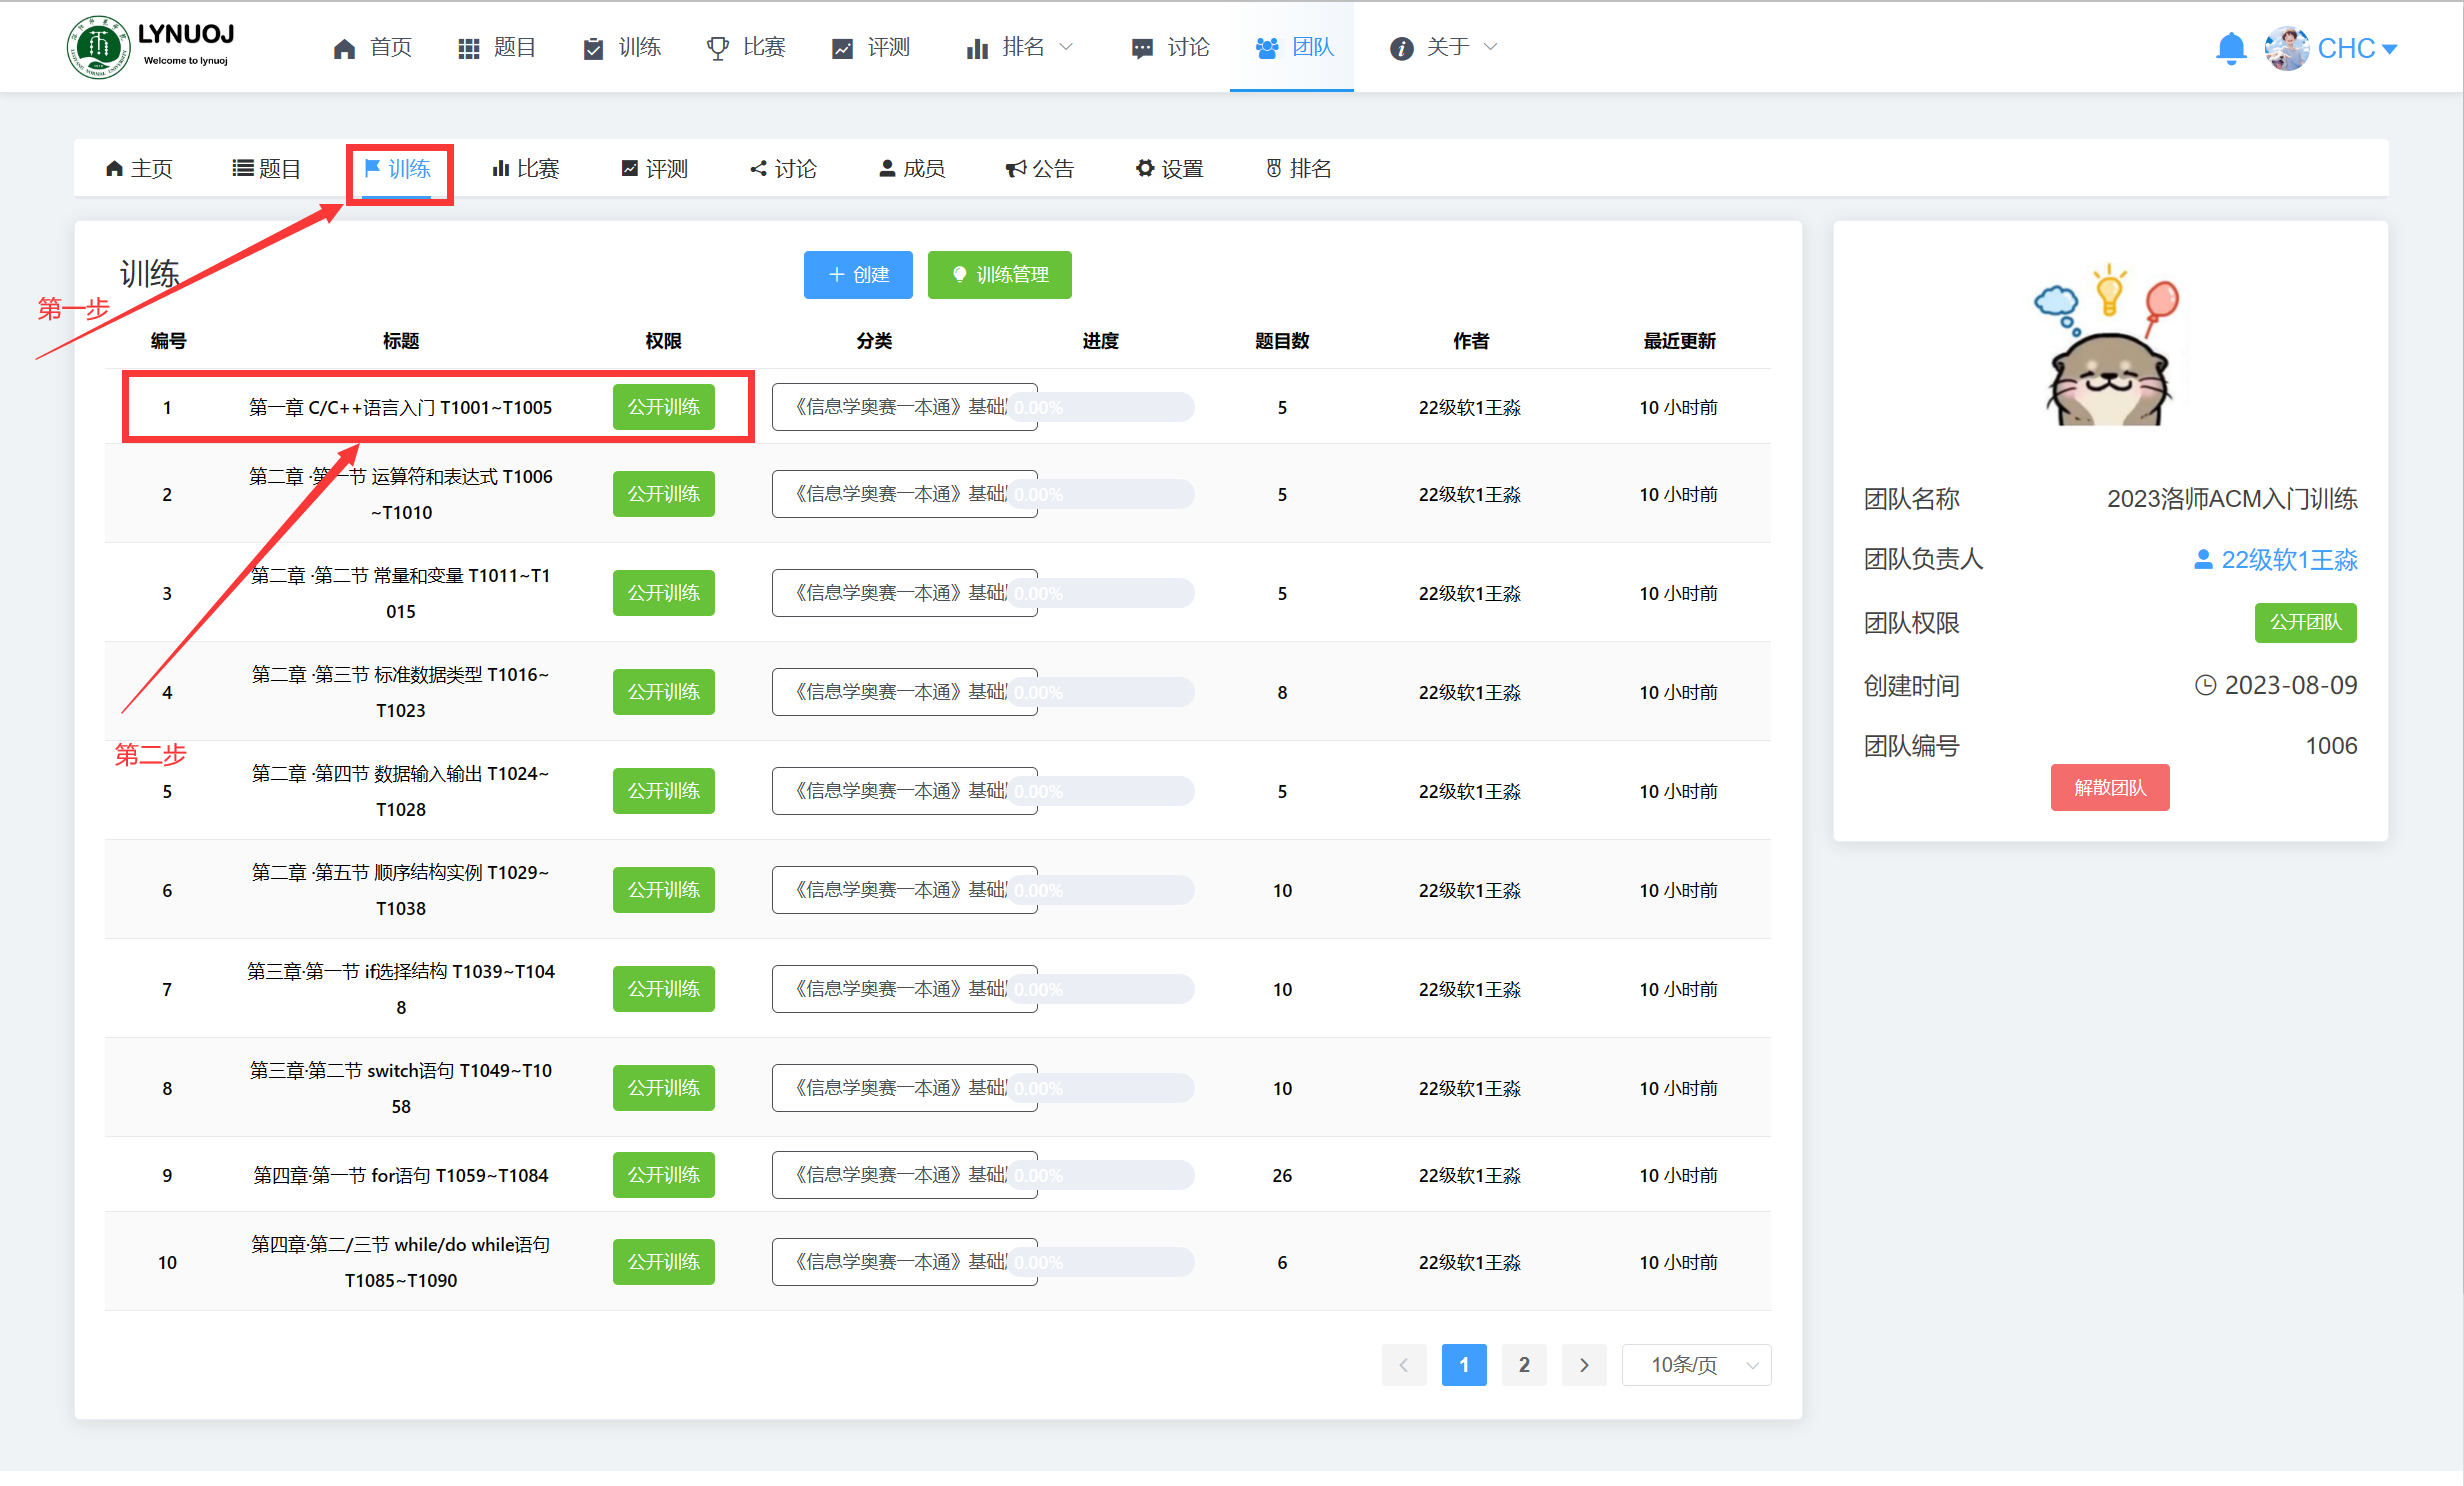
Task: Go to page 2 of training list
Action: point(1523,1365)
